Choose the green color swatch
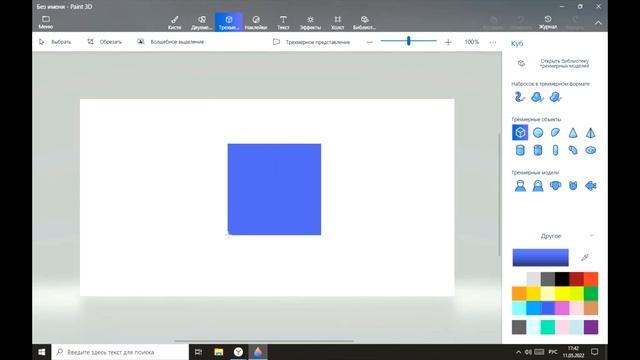This screenshot has height=360, width=640. pyautogui.click(x=591, y=293)
